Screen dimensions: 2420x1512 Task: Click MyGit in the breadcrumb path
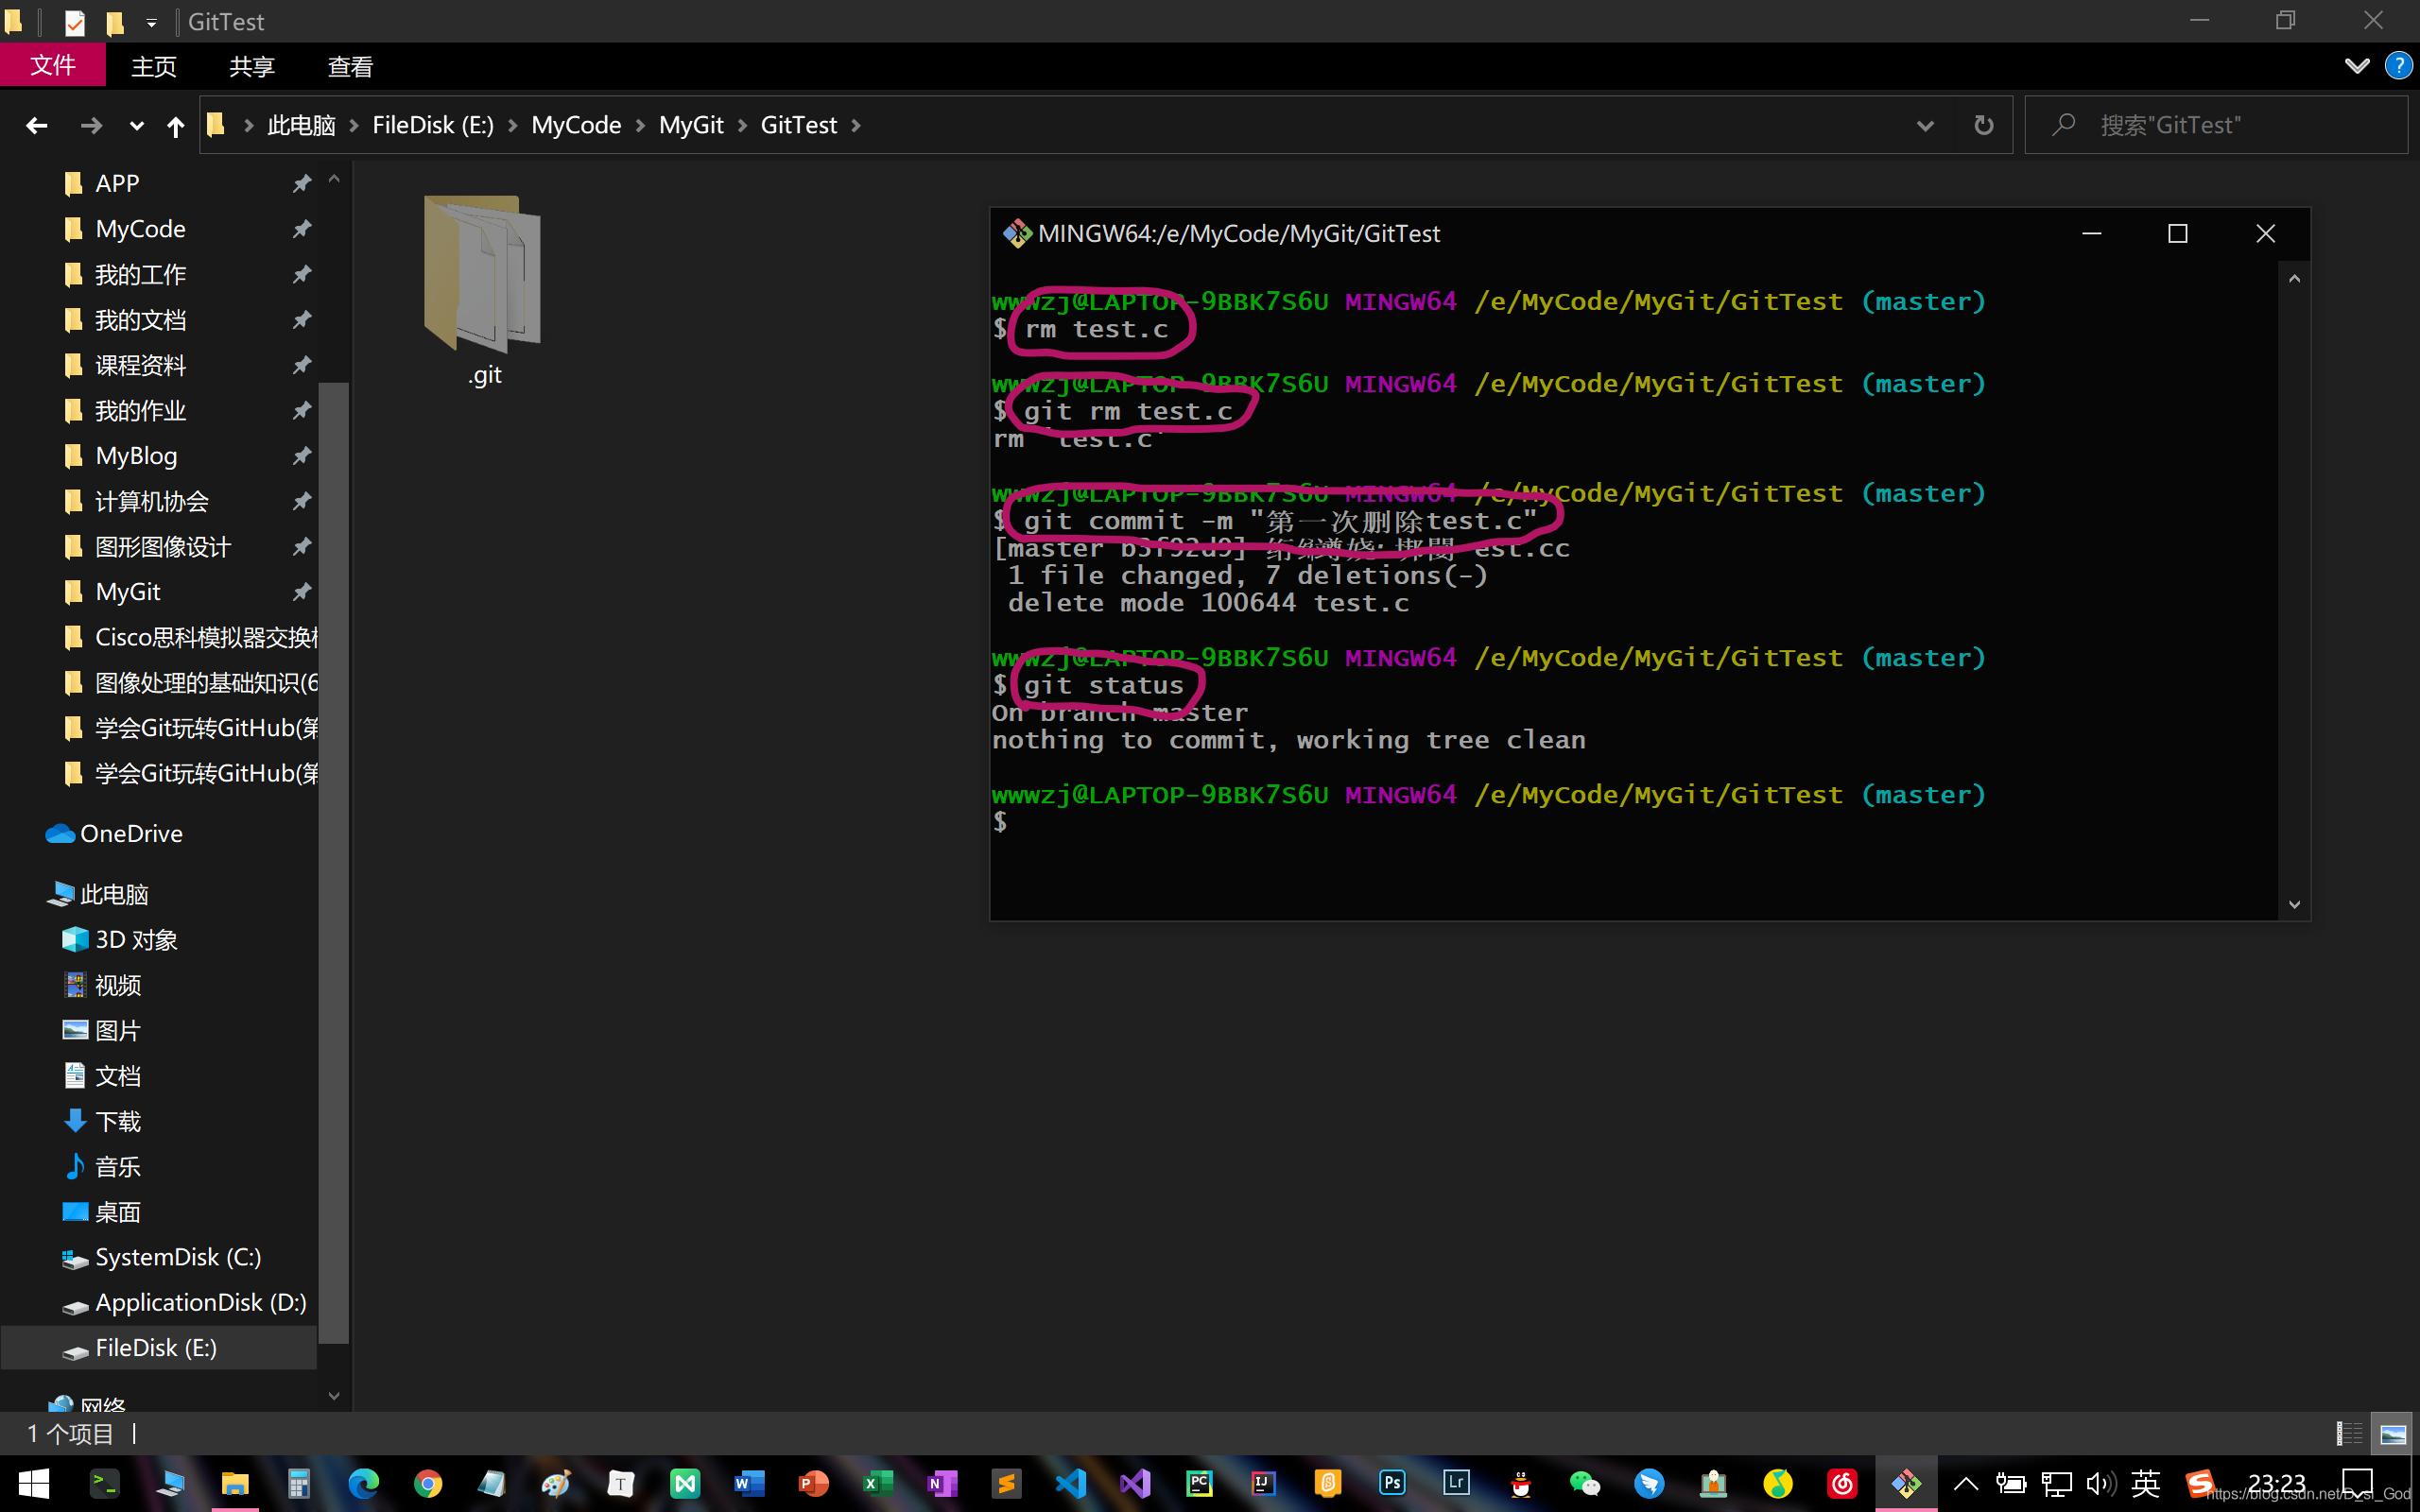pyautogui.click(x=691, y=125)
